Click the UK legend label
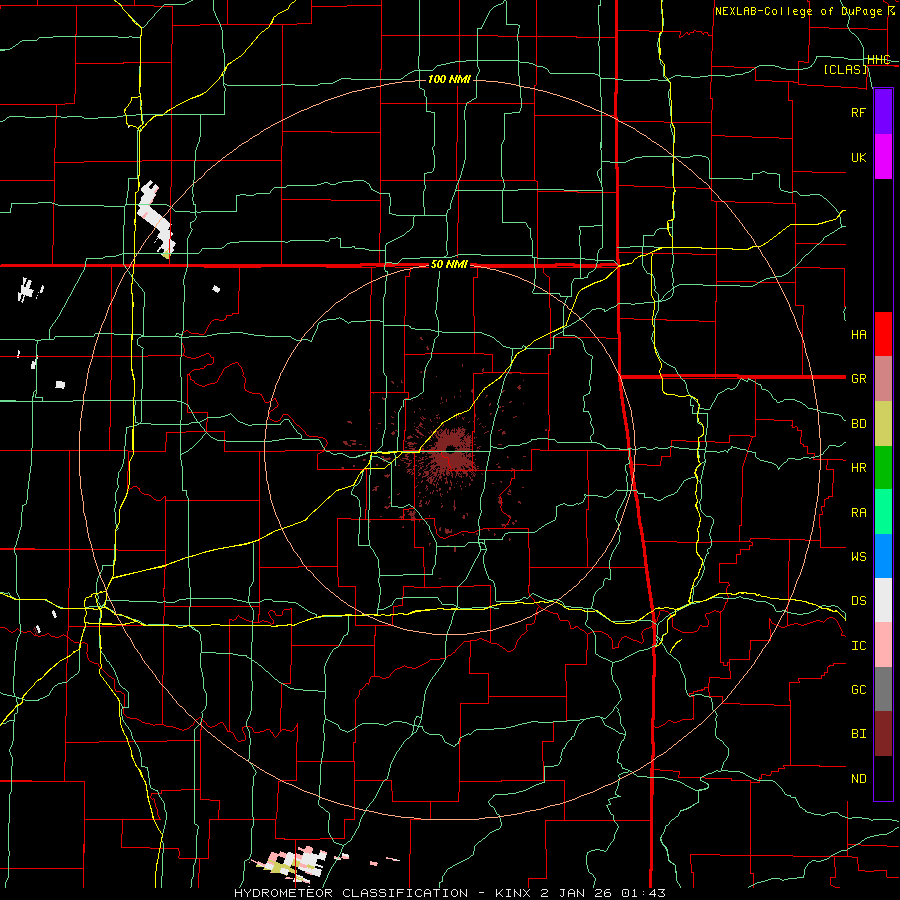 [858, 157]
